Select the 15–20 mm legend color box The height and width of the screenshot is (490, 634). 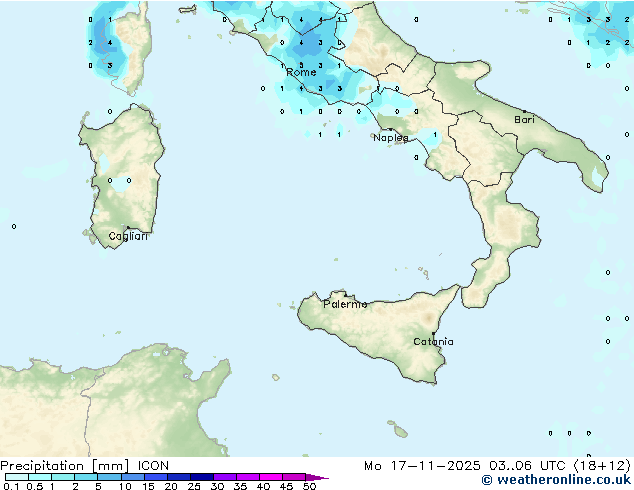tap(155, 477)
